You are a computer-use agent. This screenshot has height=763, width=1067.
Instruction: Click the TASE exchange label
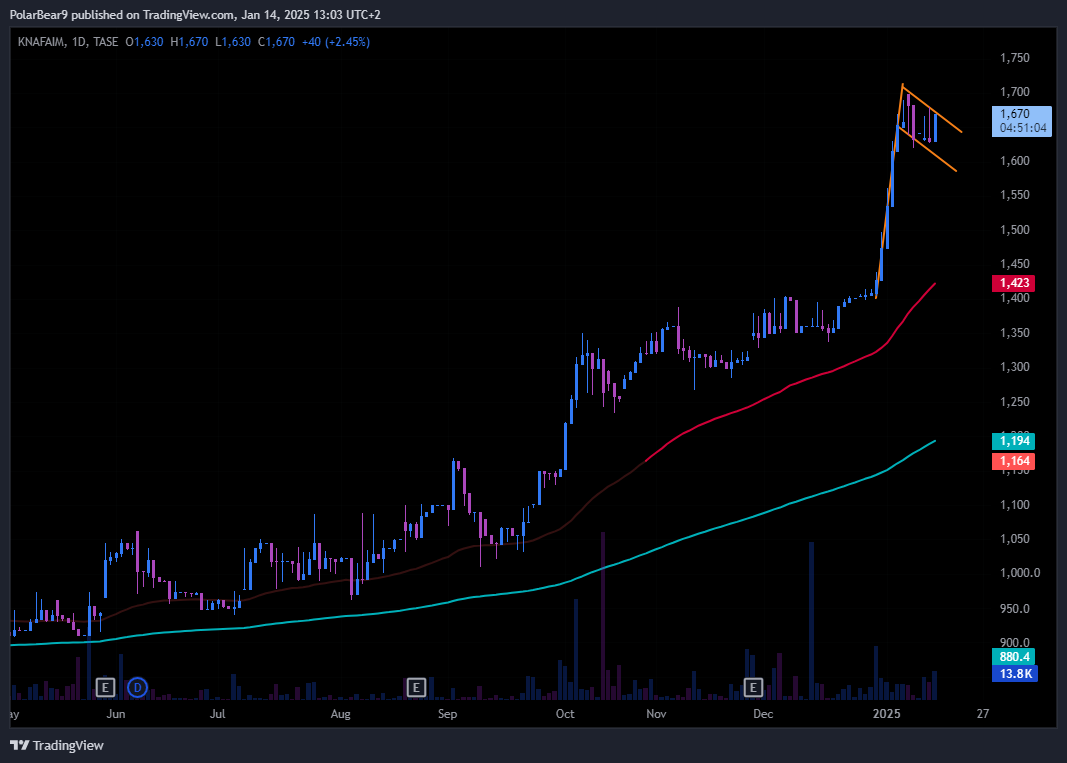point(105,42)
